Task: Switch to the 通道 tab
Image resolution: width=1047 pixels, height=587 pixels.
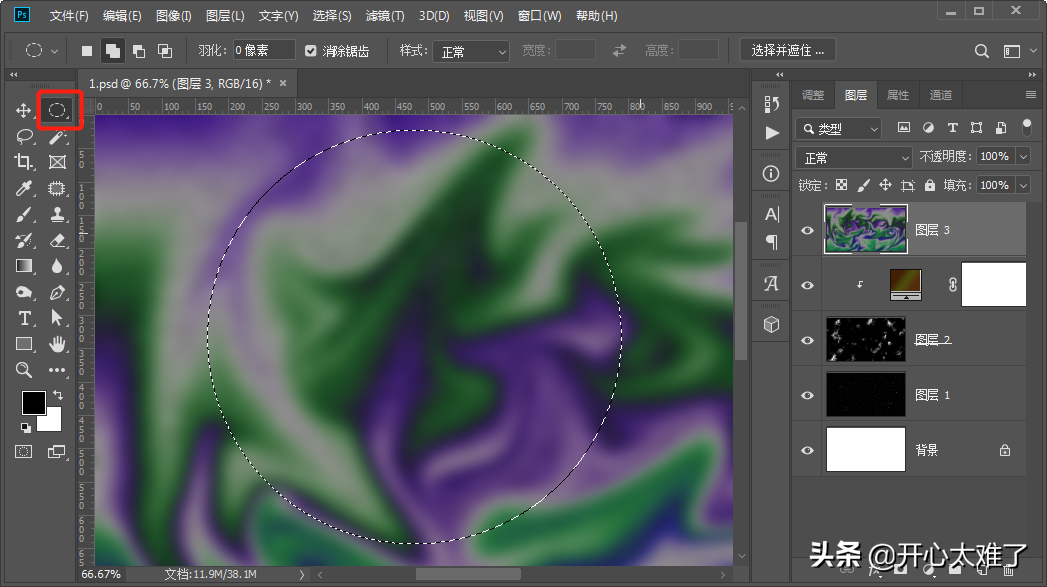Action: click(940, 95)
